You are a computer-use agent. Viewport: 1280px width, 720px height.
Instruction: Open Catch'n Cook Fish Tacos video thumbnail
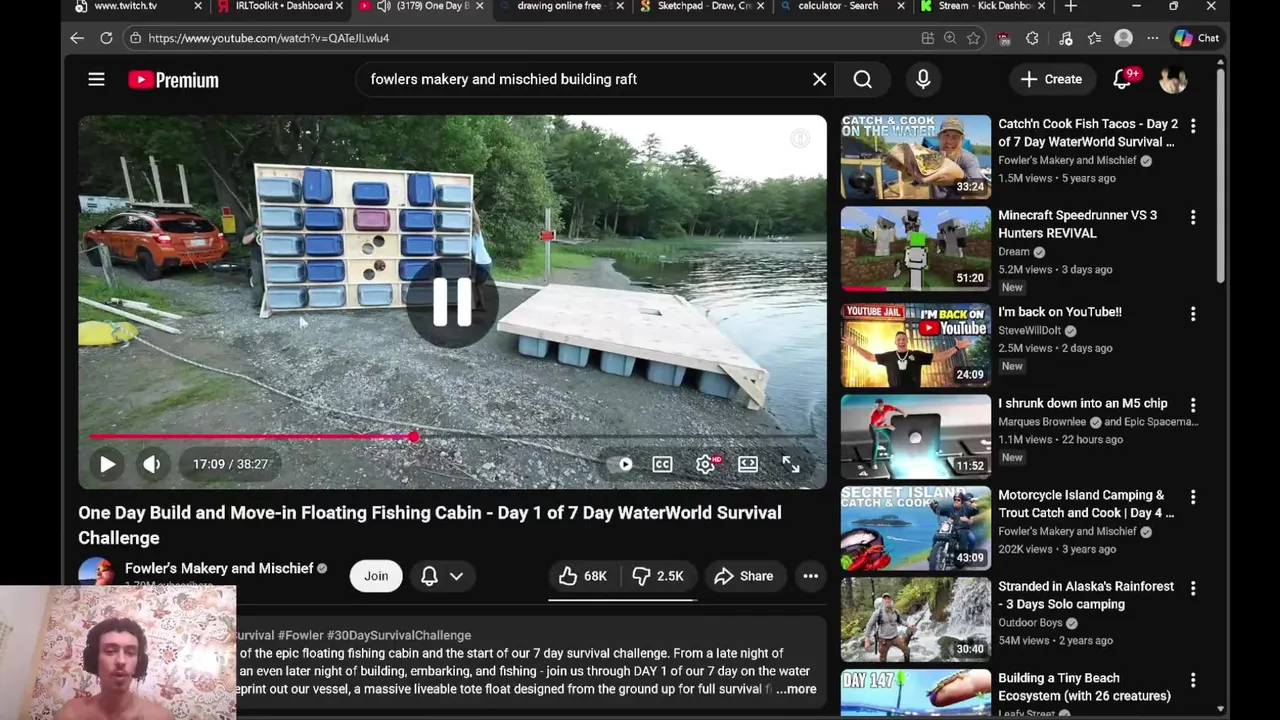[916, 157]
